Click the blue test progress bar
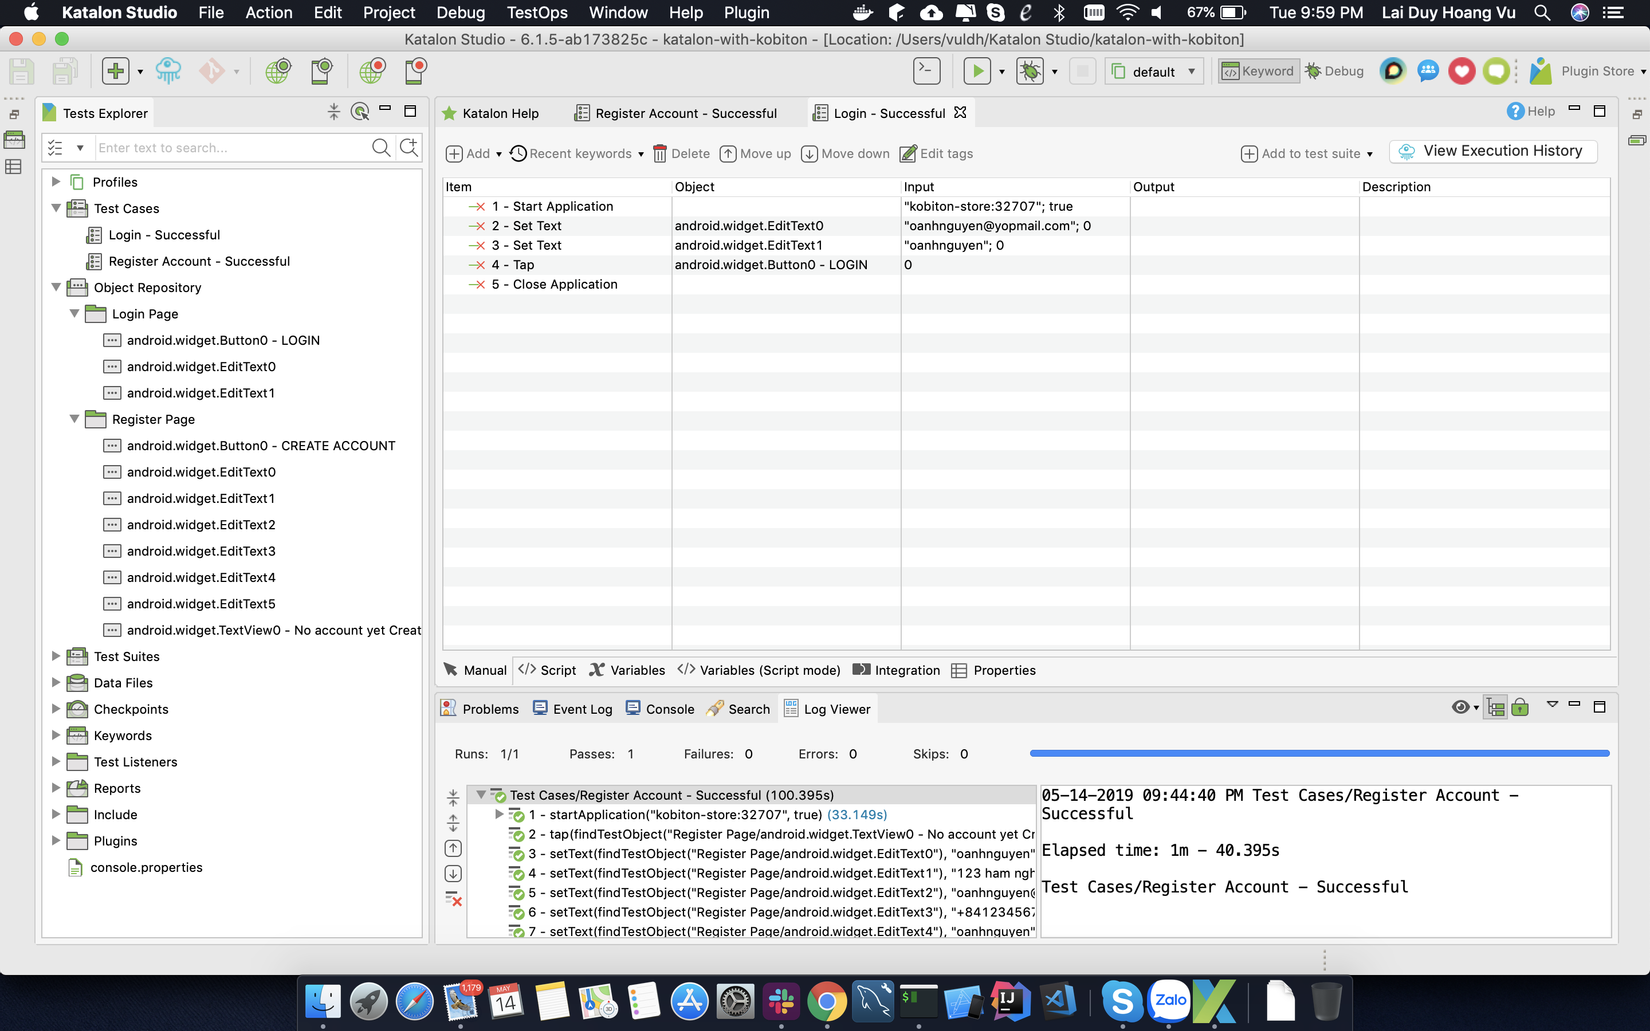 coord(1319,753)
